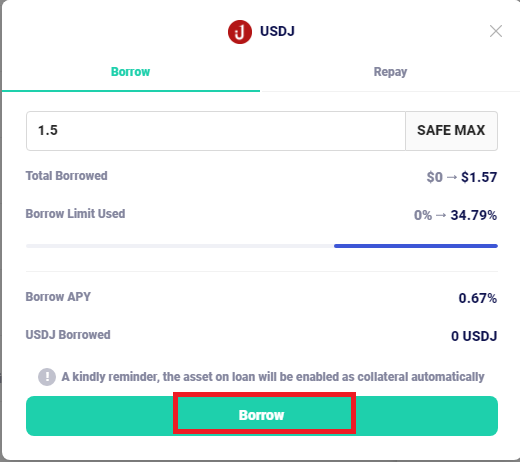Switch to the Repay tab

(390, 72)
